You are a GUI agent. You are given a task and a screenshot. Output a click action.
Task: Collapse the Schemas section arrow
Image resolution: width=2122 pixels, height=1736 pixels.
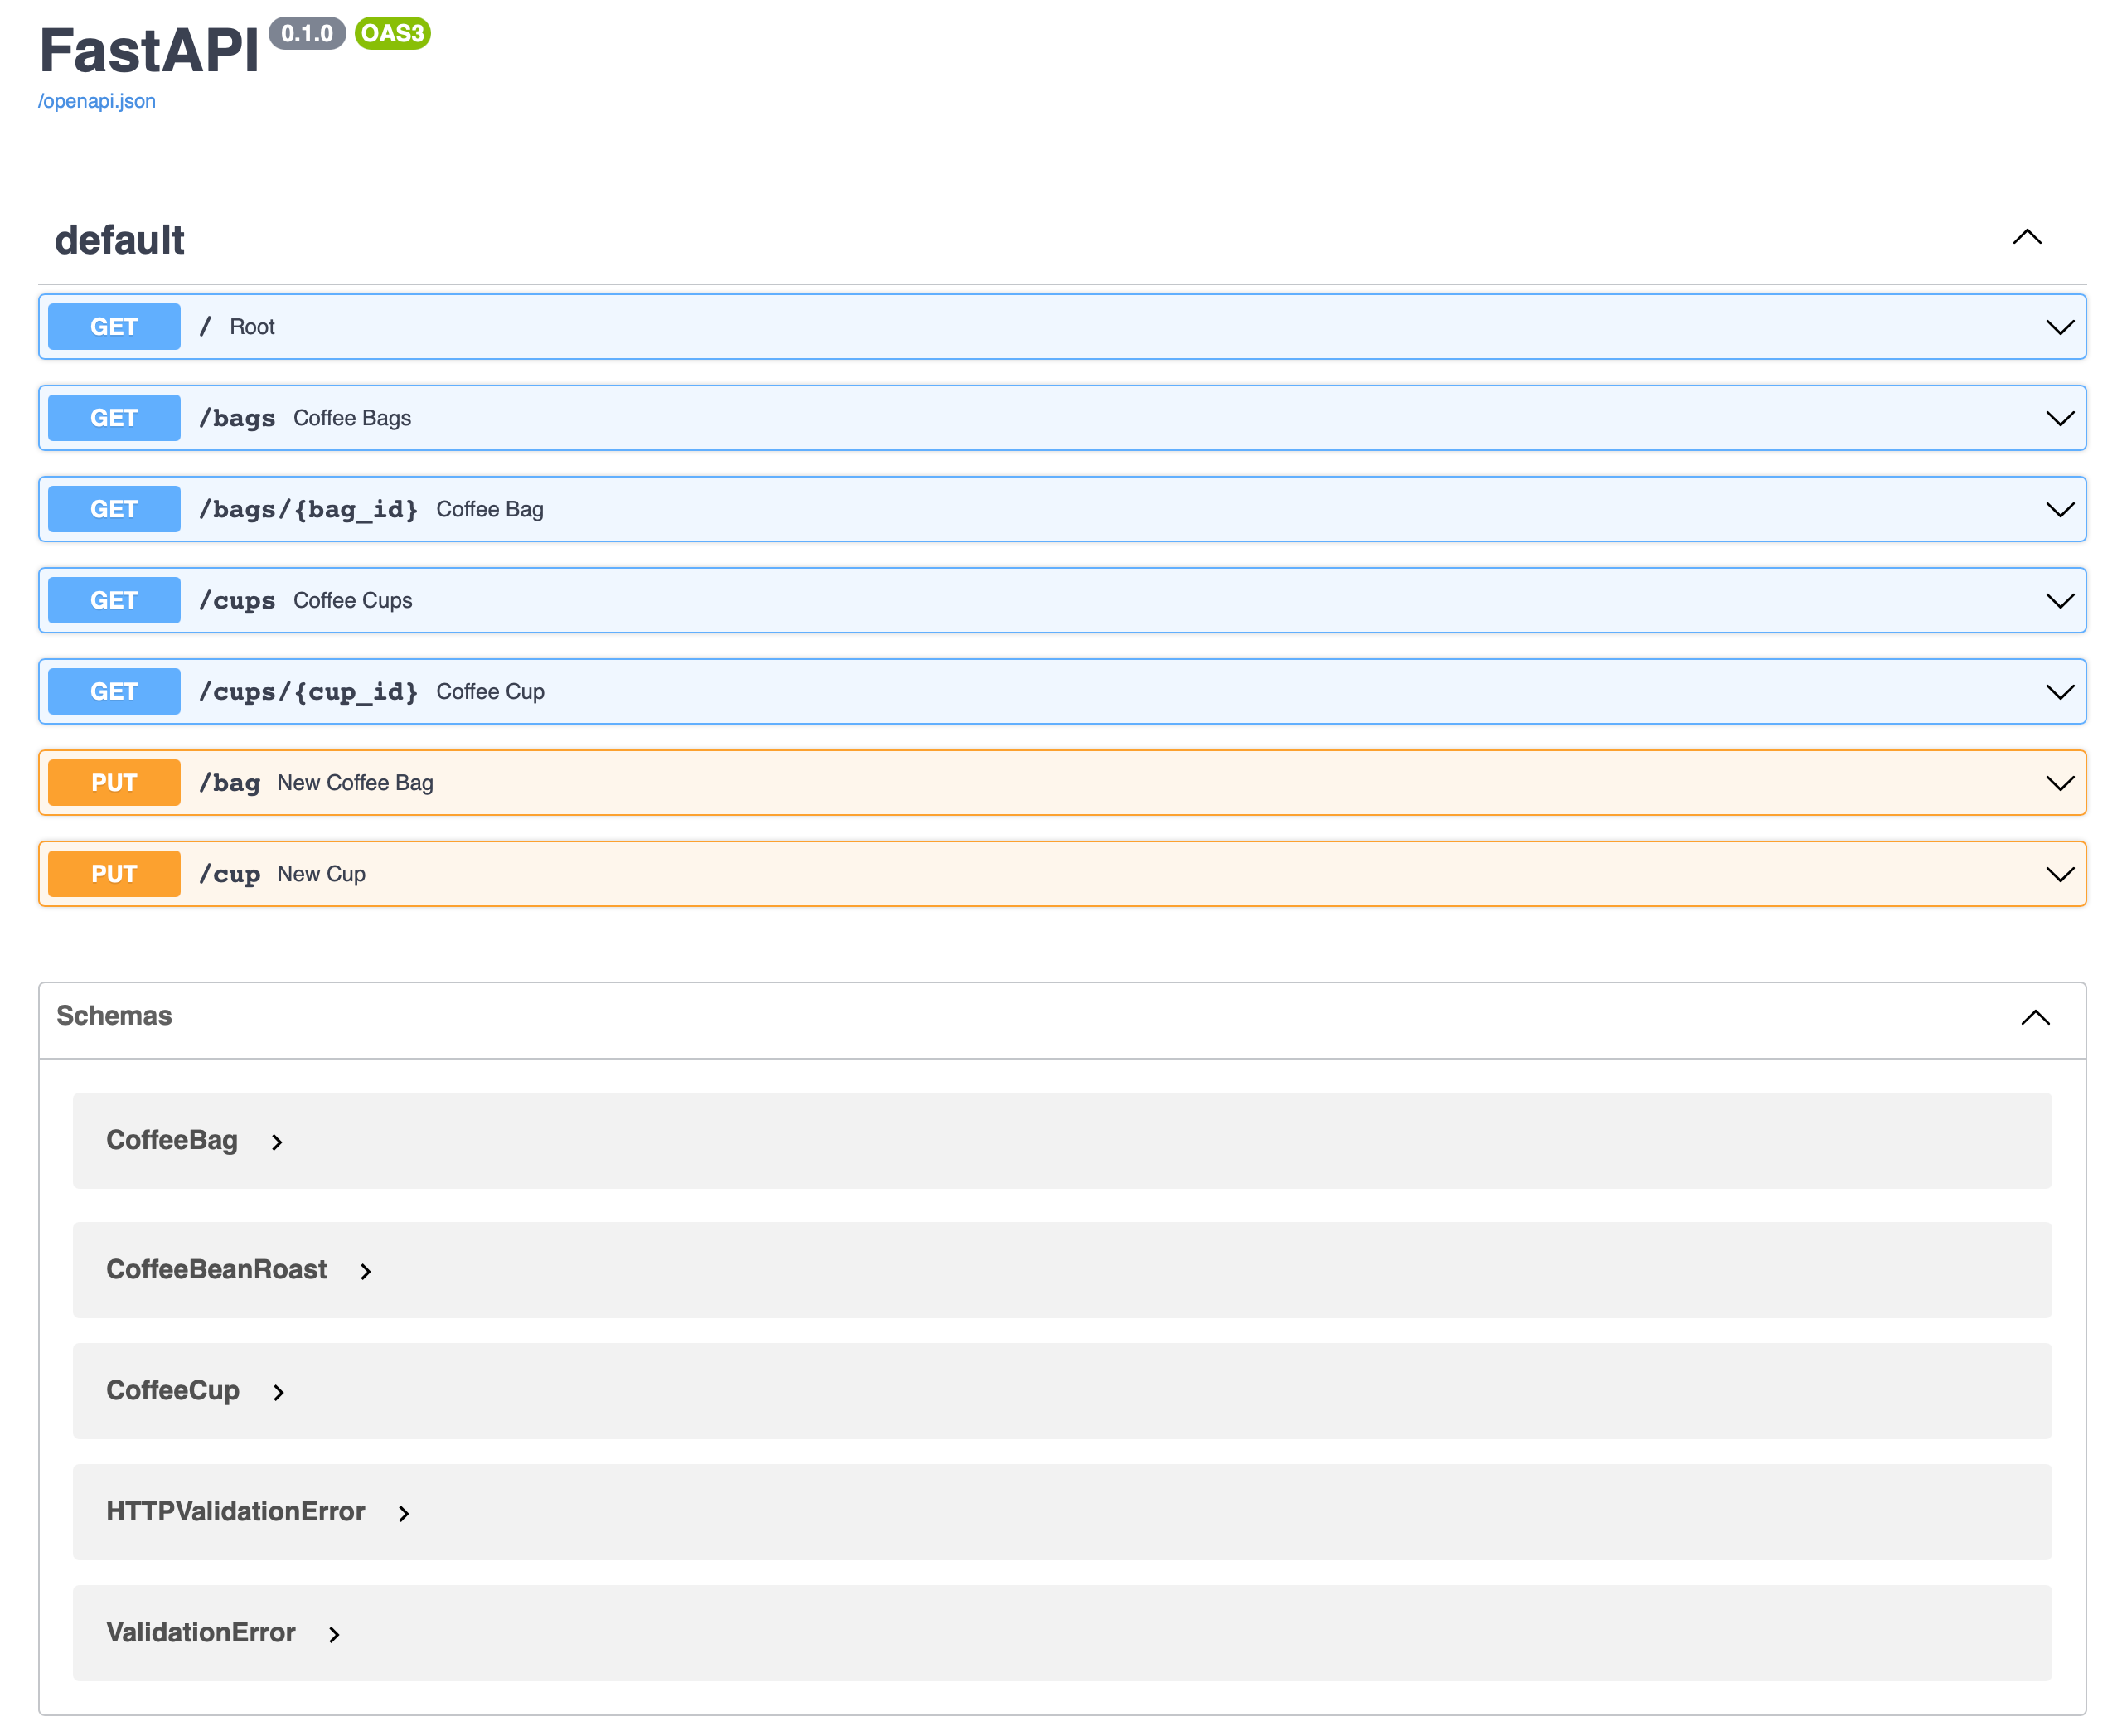click(2034, 1018)
